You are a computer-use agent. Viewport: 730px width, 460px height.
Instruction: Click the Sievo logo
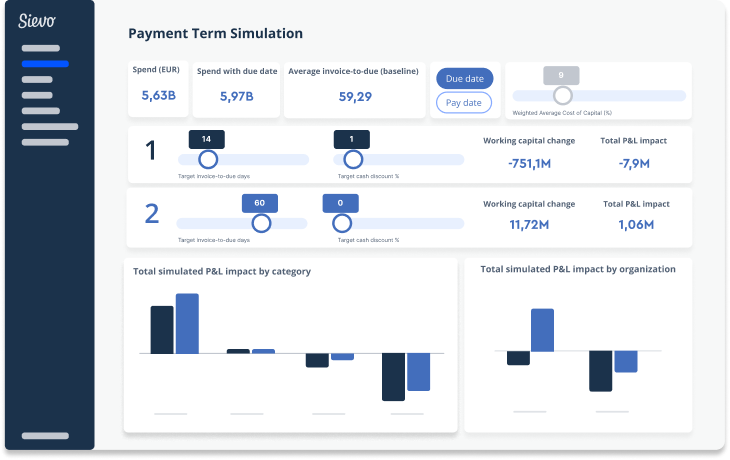point(37,21)
